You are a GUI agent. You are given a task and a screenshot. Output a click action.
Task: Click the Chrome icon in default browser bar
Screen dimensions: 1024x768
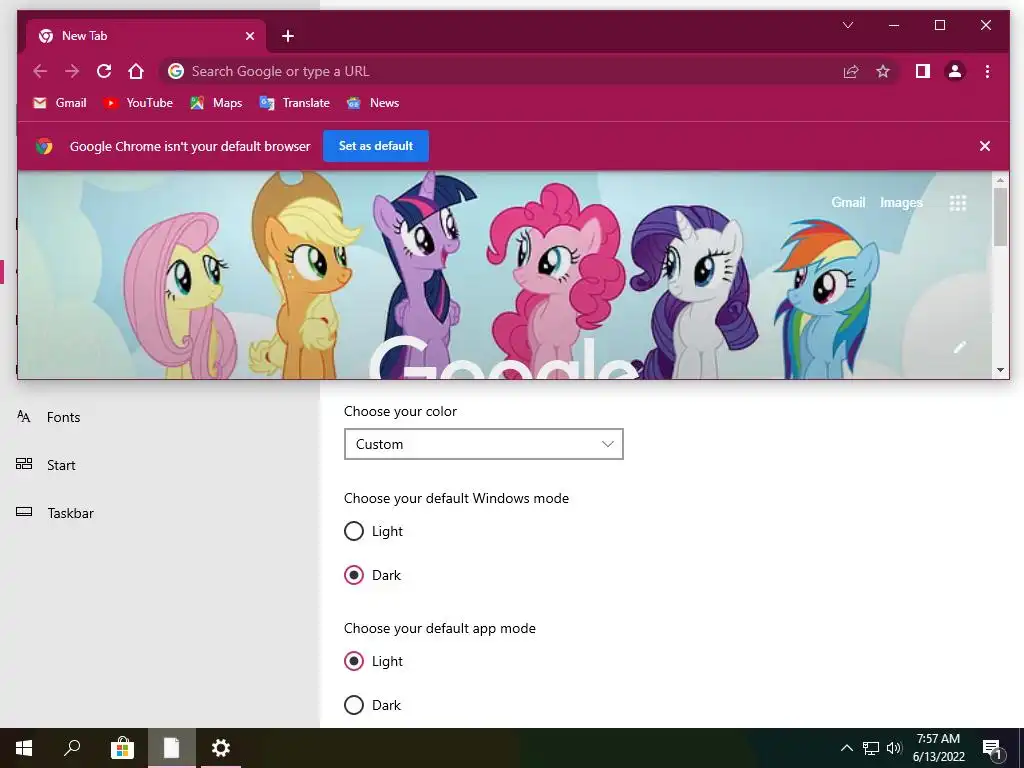(44, 146)
